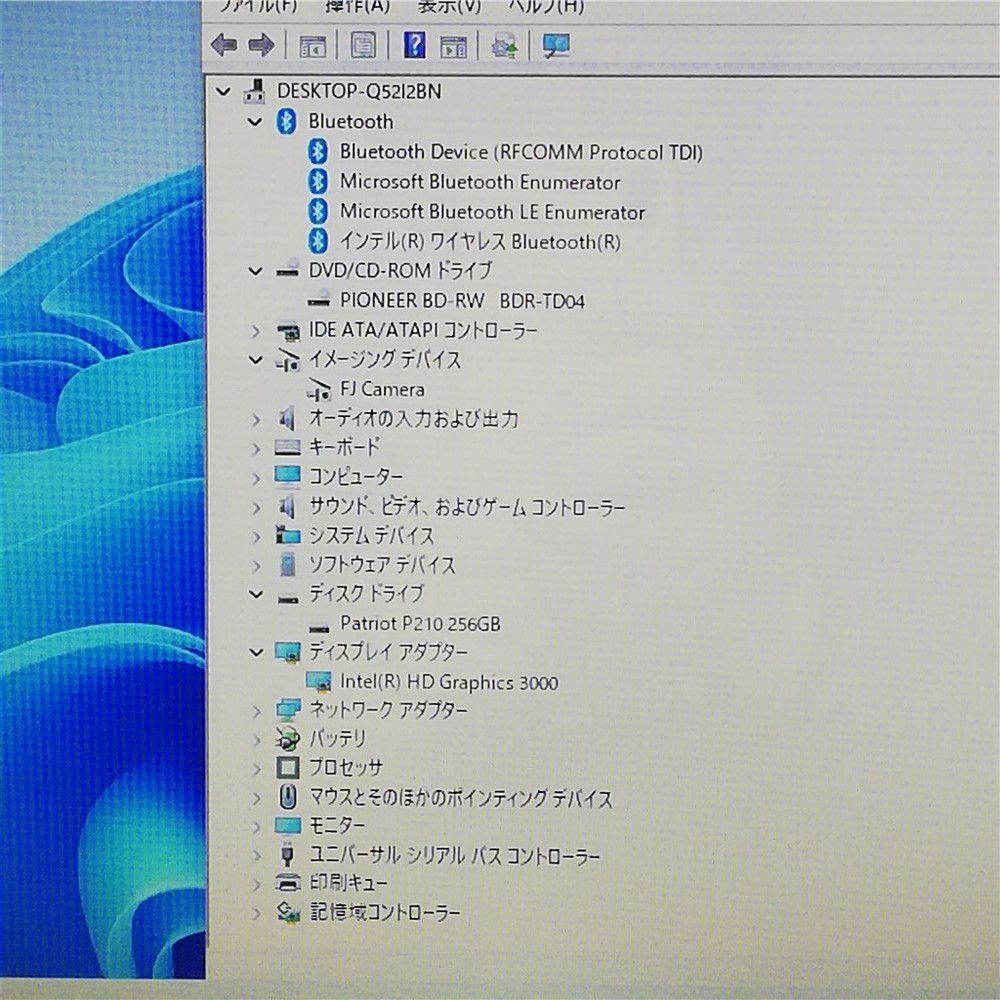Click the ソフトウェア デバイス icon

point(288,564)
